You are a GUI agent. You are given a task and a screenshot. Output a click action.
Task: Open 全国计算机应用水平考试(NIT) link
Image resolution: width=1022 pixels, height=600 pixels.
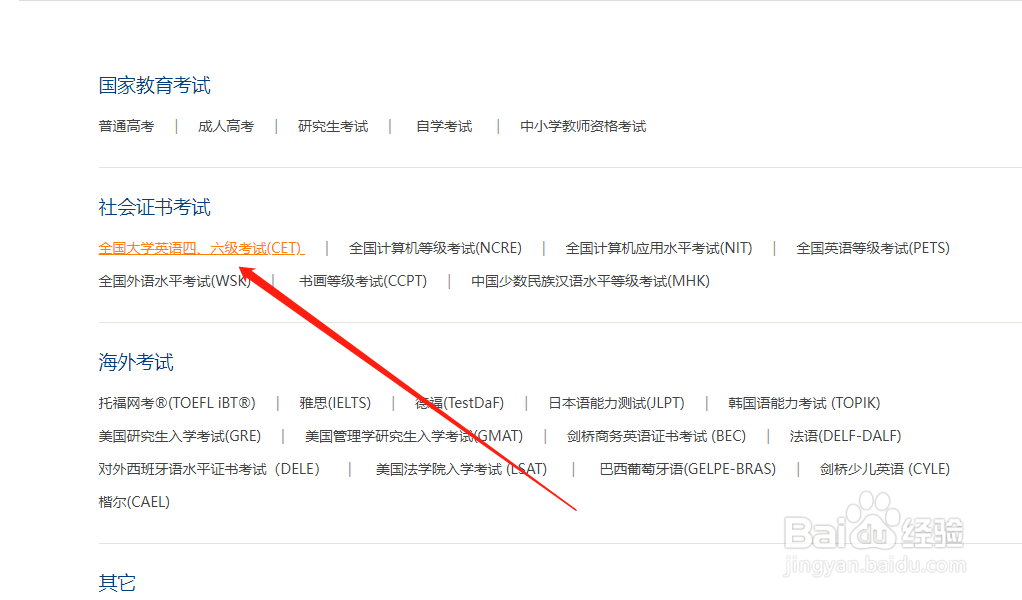(x=659, y=247)
